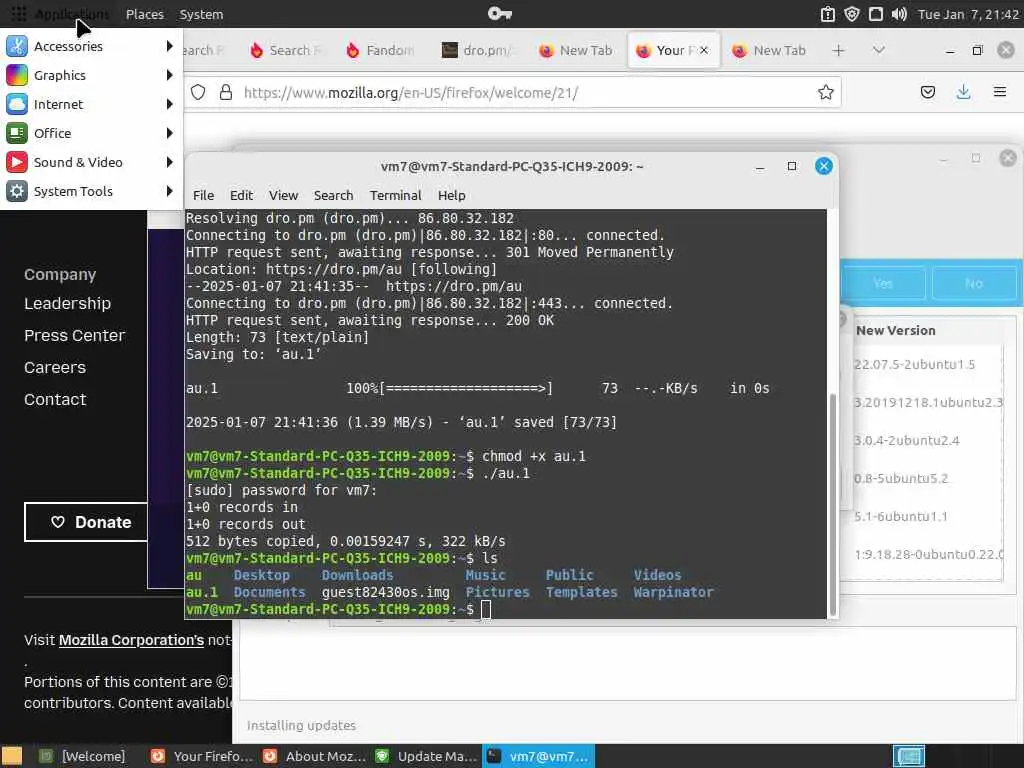The height and width of the screenshot is (768, 1024).
Task: Open terminal Edit menu
Action: (241, 195)
